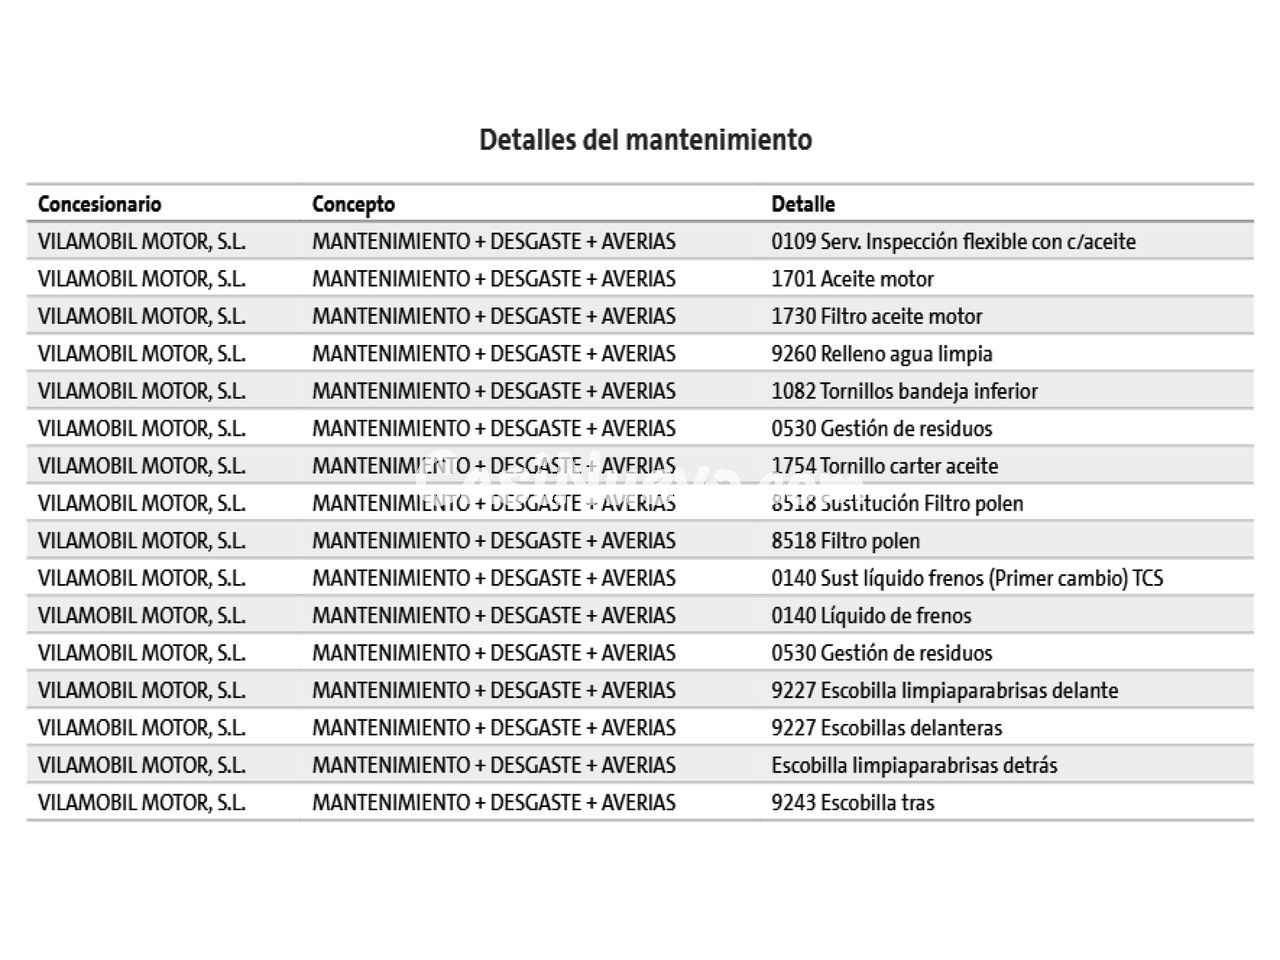The height and width of the screenshot is (960, 1280).
Task: Select '1082 Tornillos bandeja inferior' cell
Action: (x=904, y=391)
